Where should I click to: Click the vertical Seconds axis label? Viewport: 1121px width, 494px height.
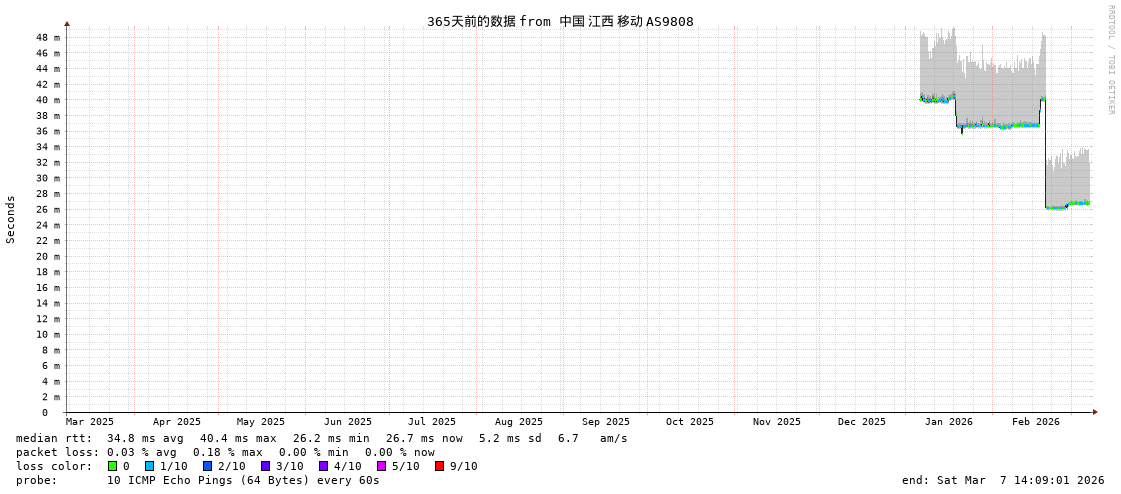coord(11,219)
